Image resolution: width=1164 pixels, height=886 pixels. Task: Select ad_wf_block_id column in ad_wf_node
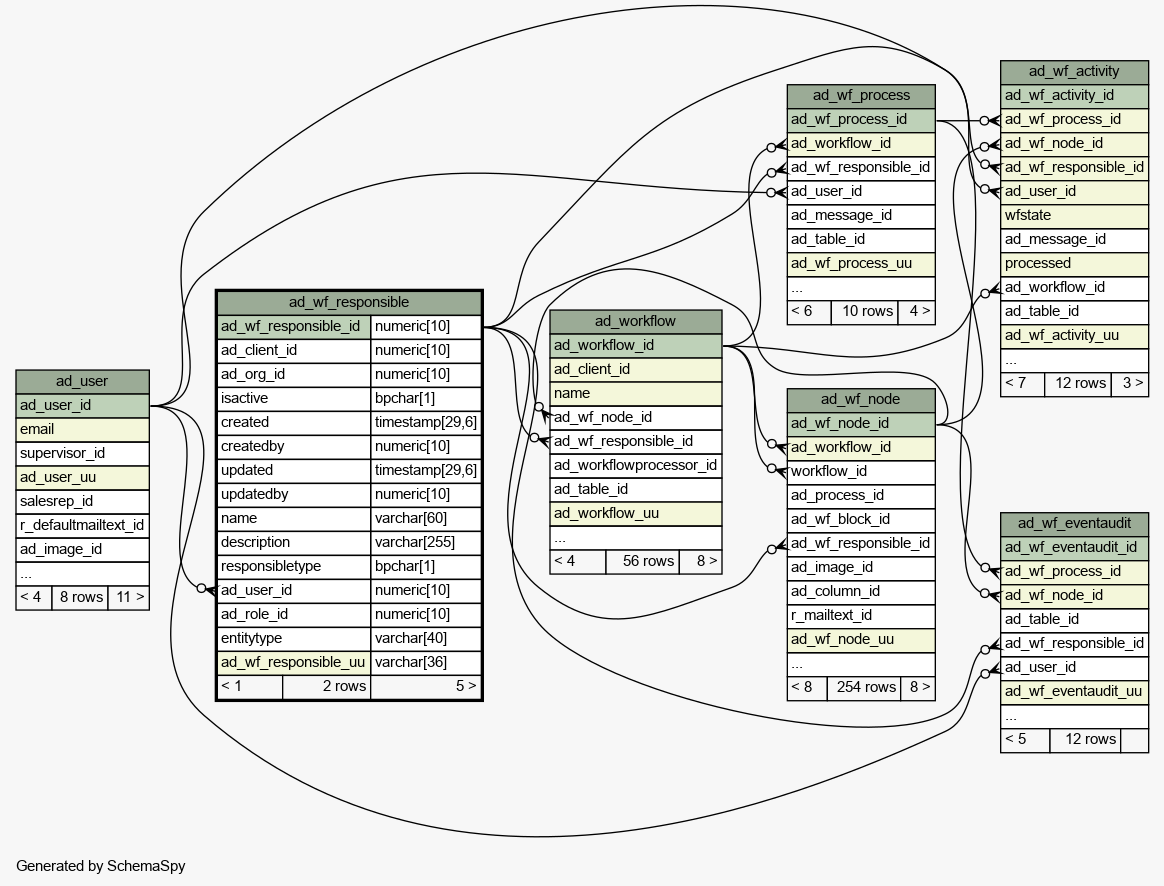pyautogui.click(x=861, y=519)
